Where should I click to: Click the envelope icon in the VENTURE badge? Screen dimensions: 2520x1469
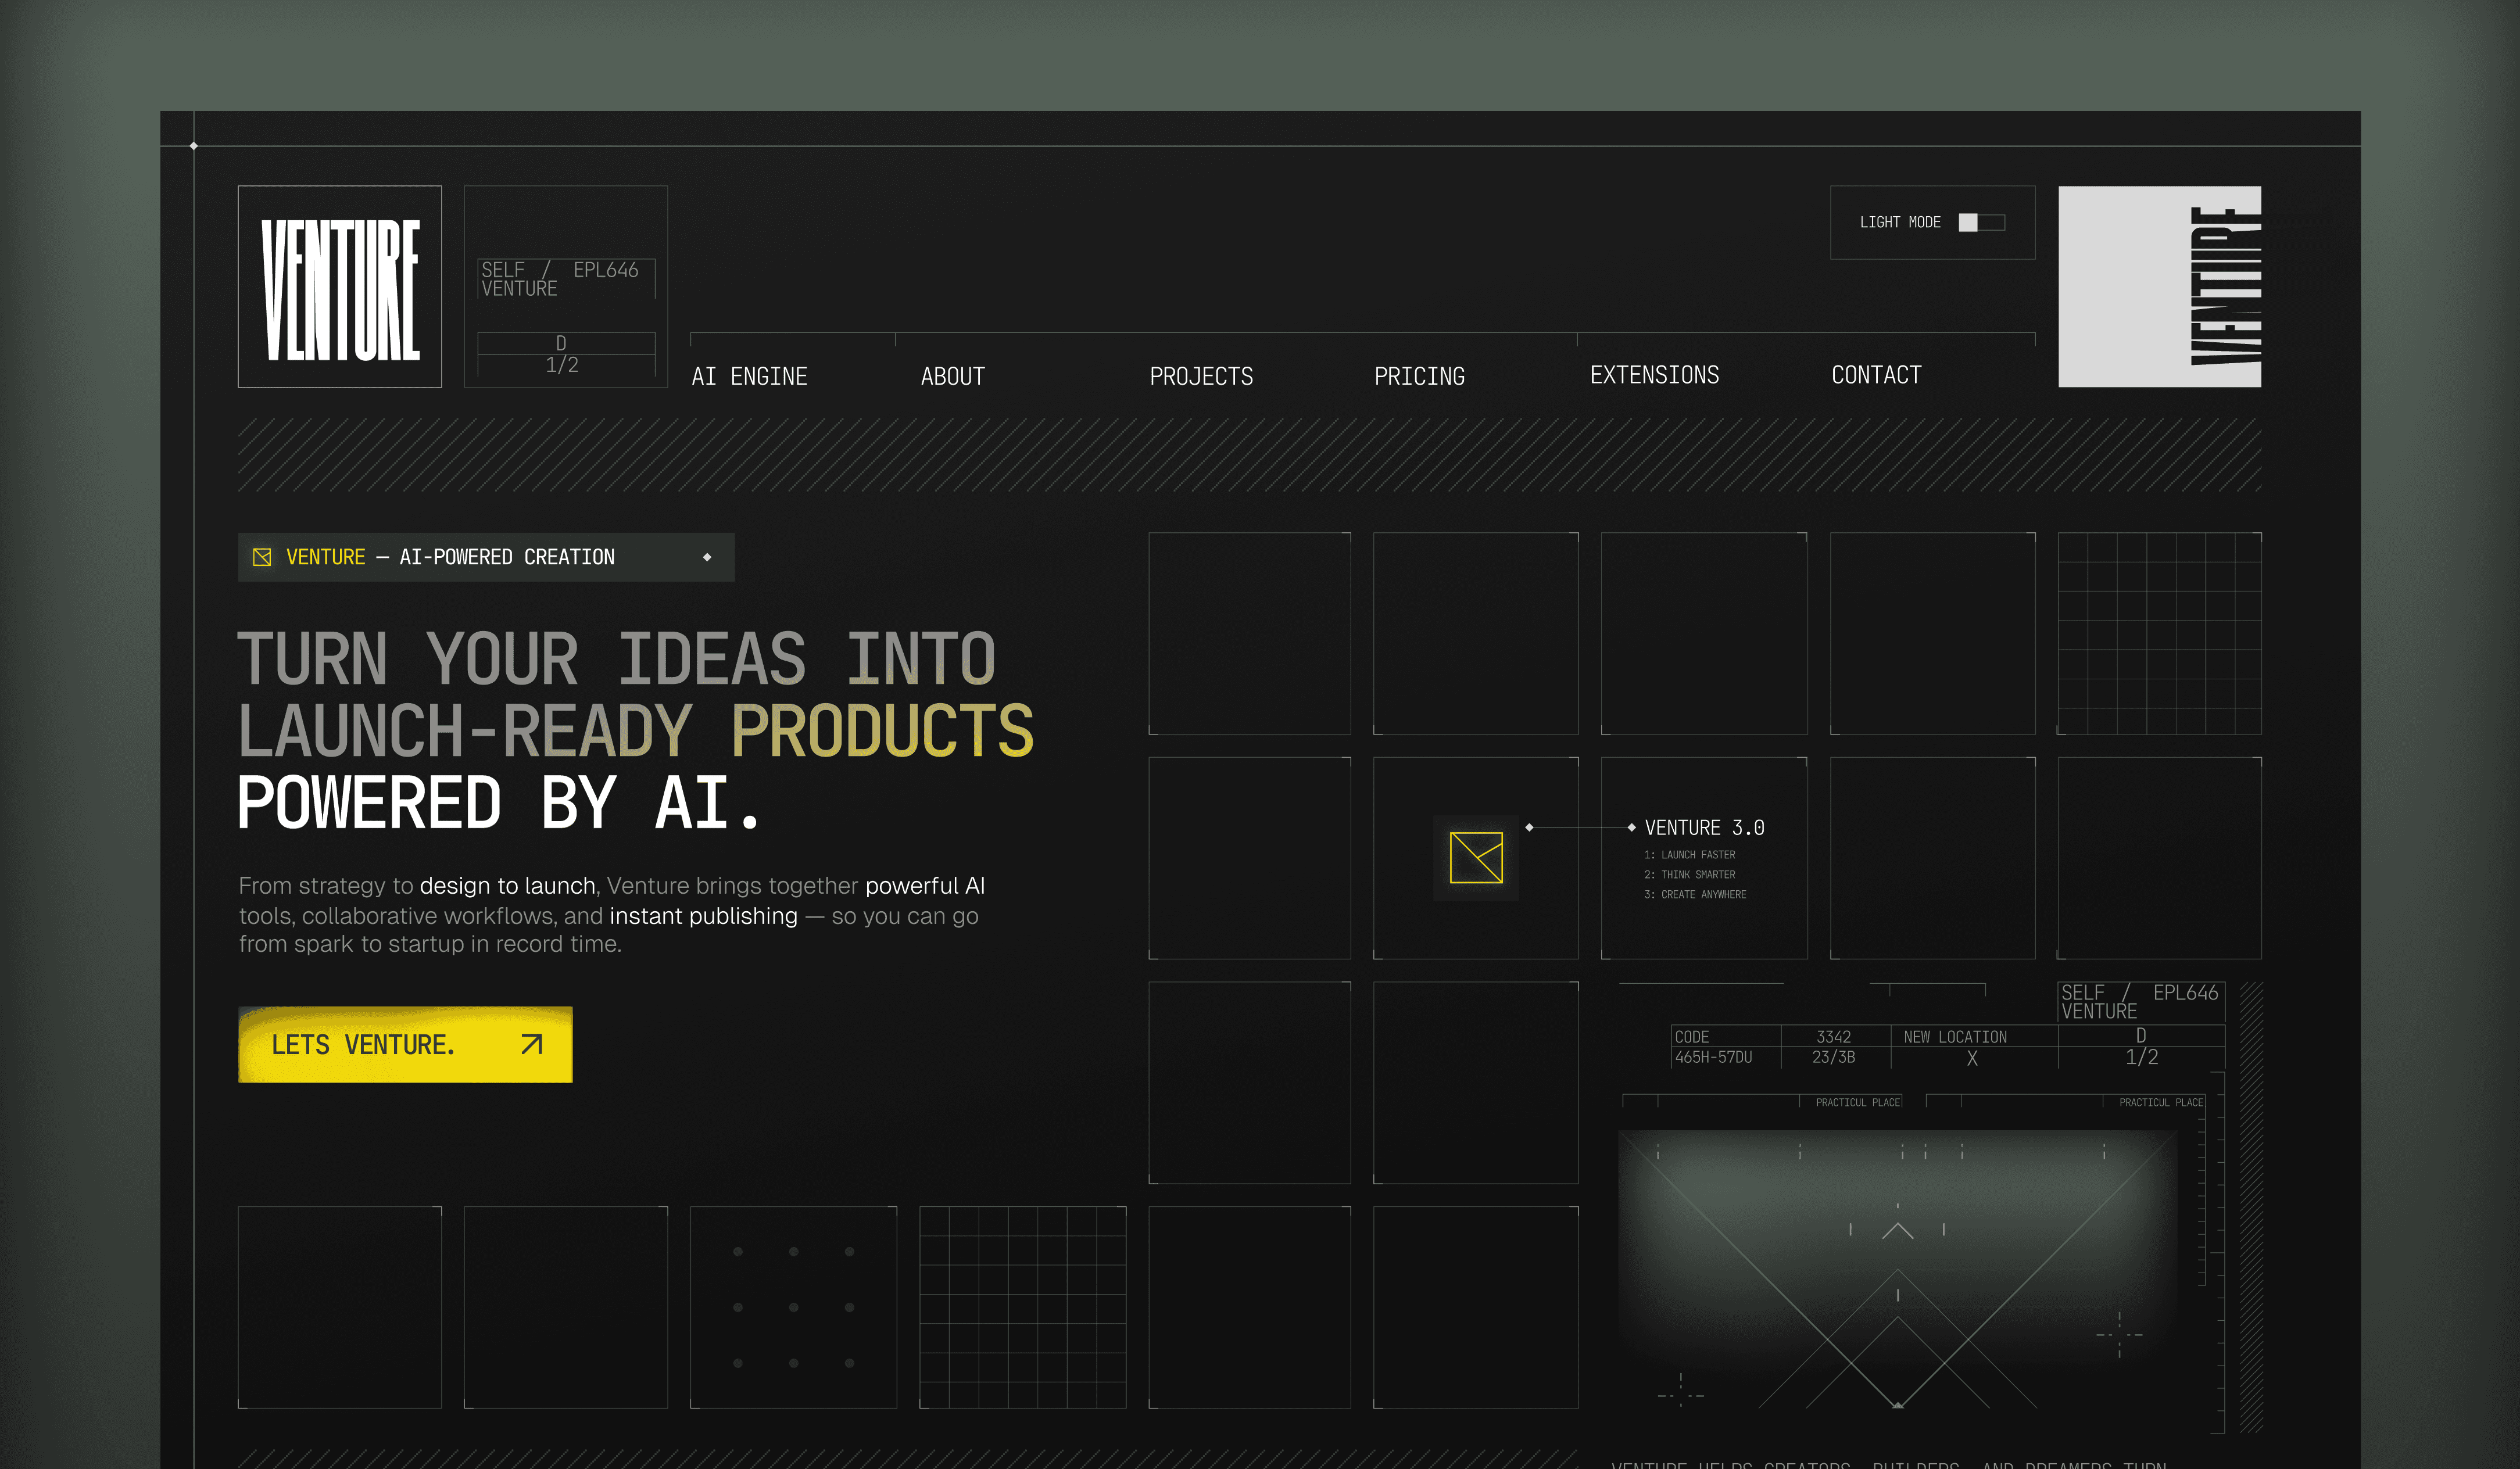(x=262, y=557)
